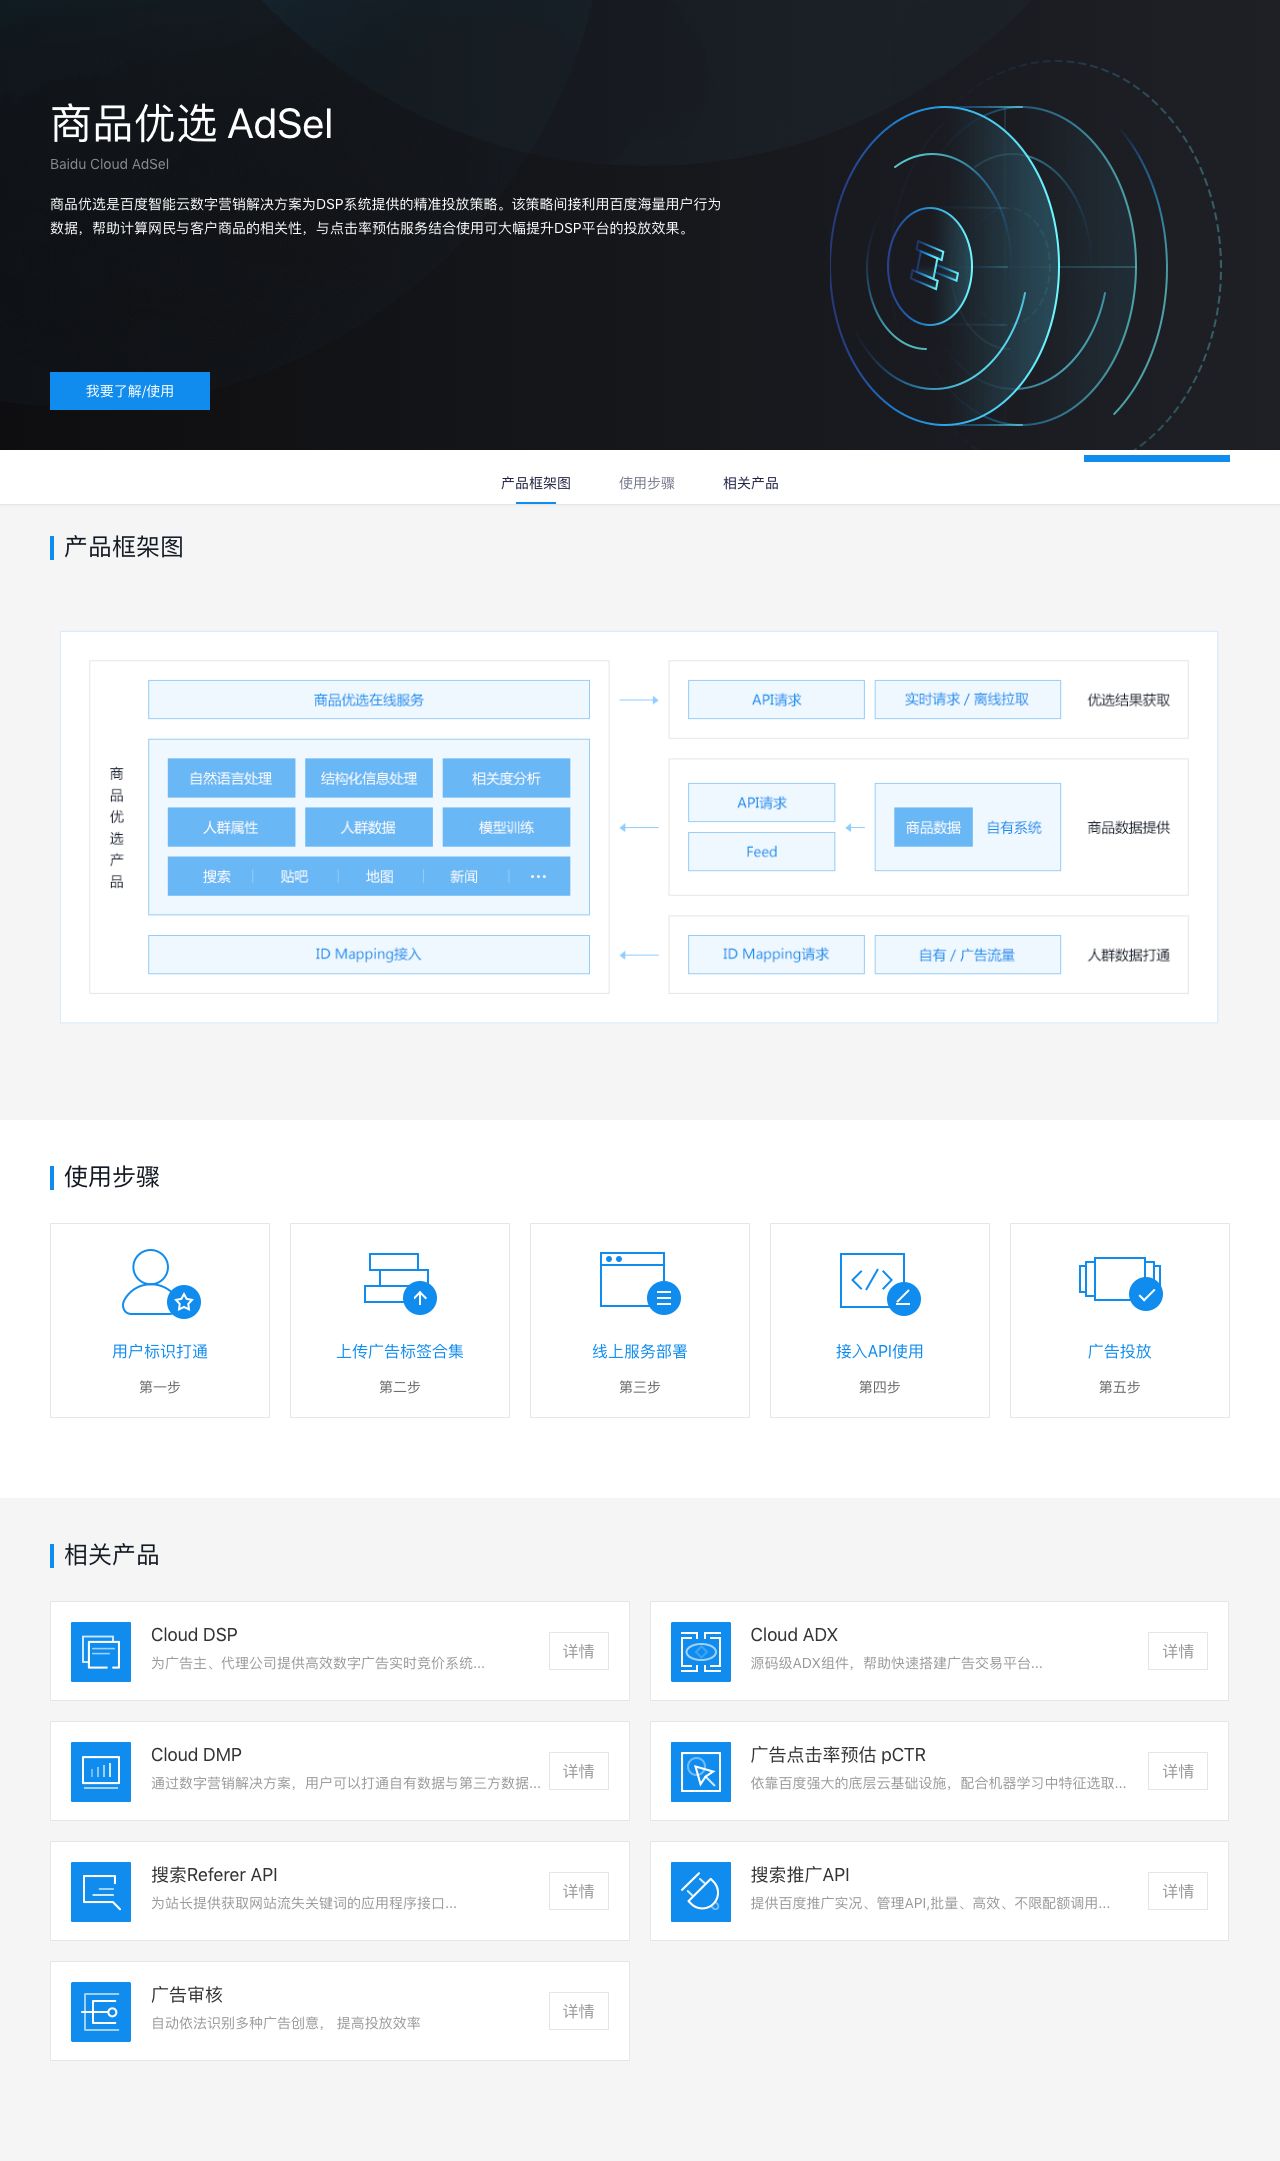Viewport: 1280px width, 2161px height.
Task: Open the Cloud DMP product icon
Action: click(x=101, y=1771)
